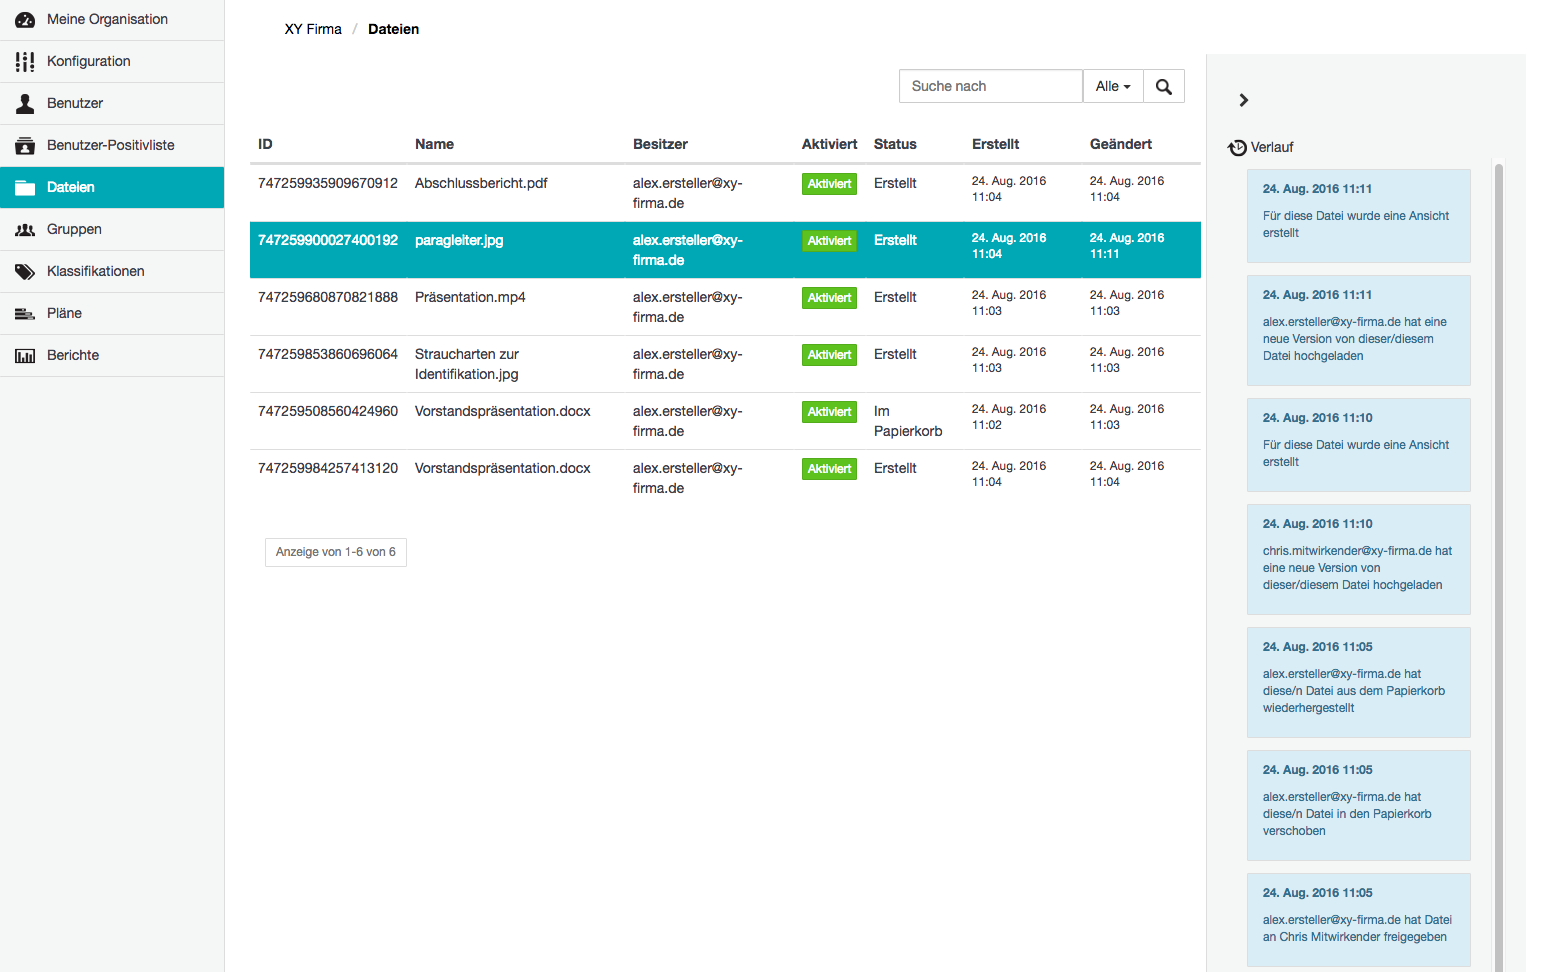This screenshot has width=1546, height=972.
Task: Click the magnifier search button
Action: click(x=1164, y=87)
